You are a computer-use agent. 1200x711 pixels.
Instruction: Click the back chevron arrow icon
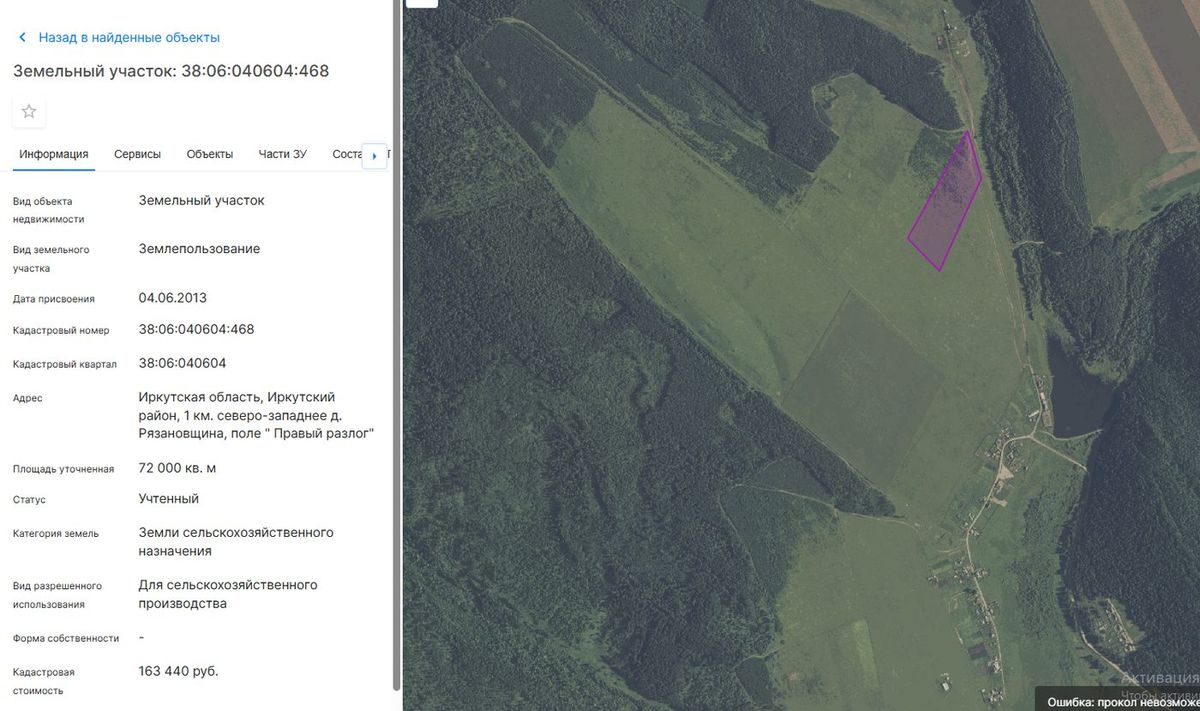23,38
